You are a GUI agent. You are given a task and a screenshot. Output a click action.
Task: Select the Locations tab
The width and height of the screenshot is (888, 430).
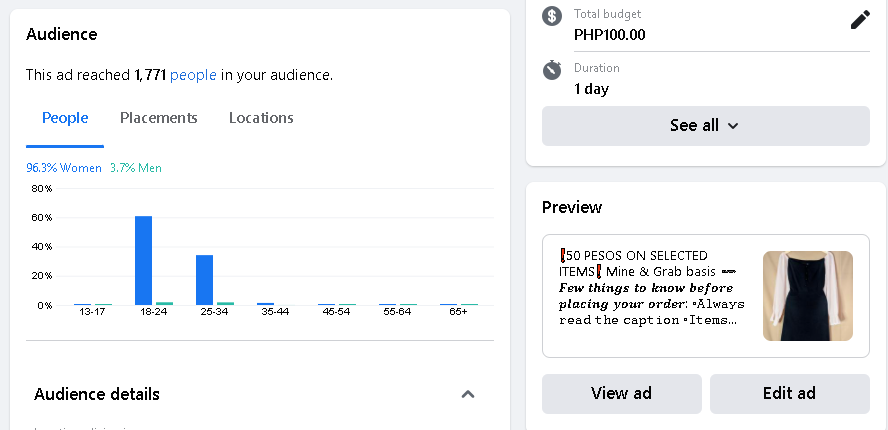(x=261, y=118)
